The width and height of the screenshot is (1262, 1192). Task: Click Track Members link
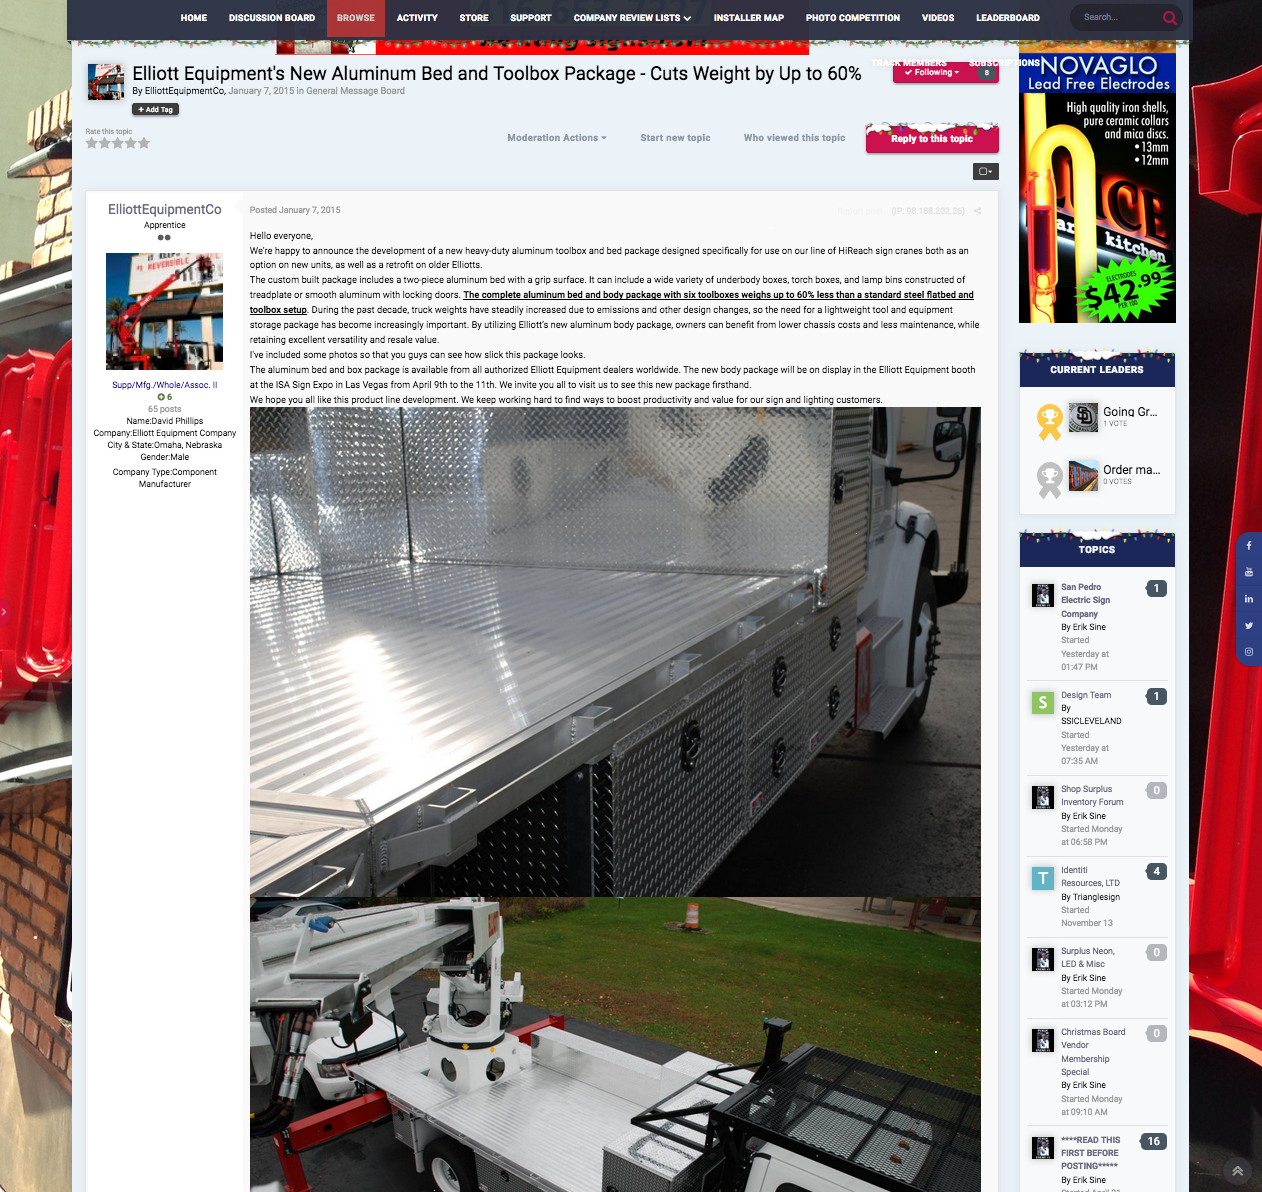(909, 62)
